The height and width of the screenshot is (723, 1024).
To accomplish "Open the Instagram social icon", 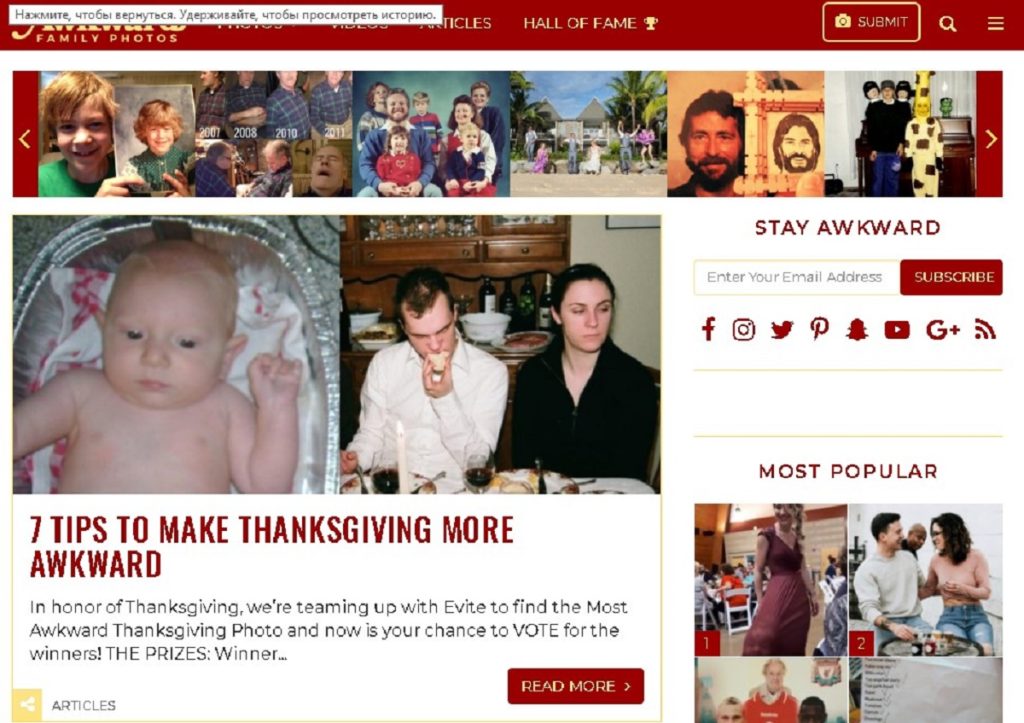I will [743, 330].
